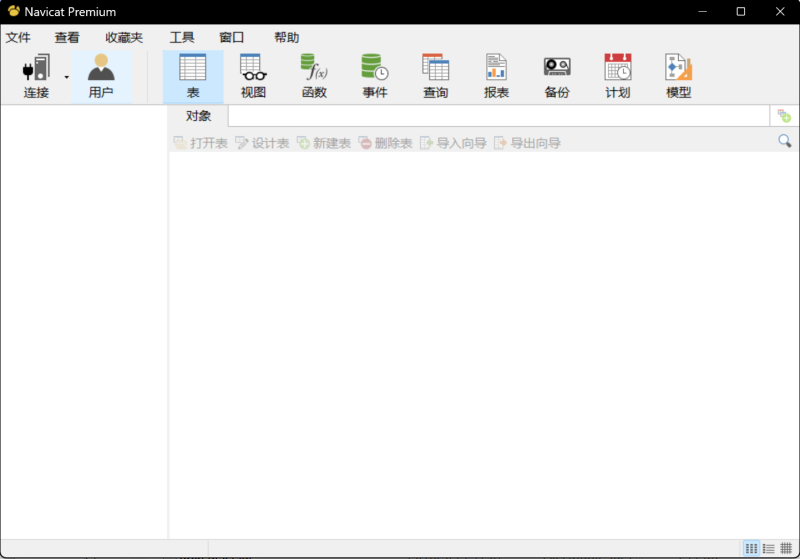Maximize the Navicat Premium window
The image size is (800, 559).
pos(741,11)
